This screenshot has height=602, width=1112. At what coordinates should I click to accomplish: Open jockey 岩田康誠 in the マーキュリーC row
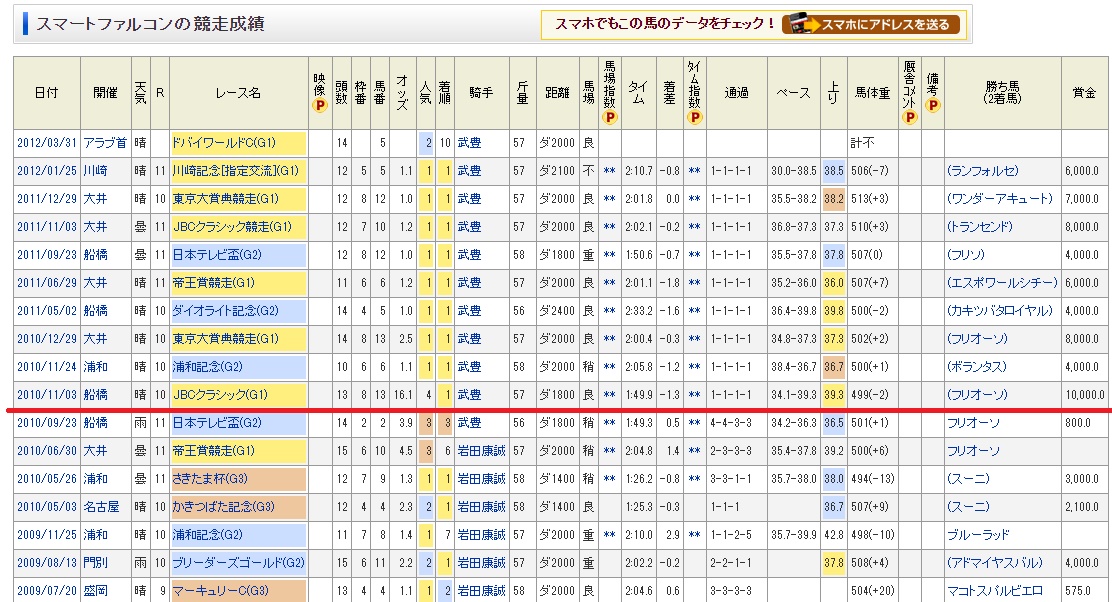point(481,591)
